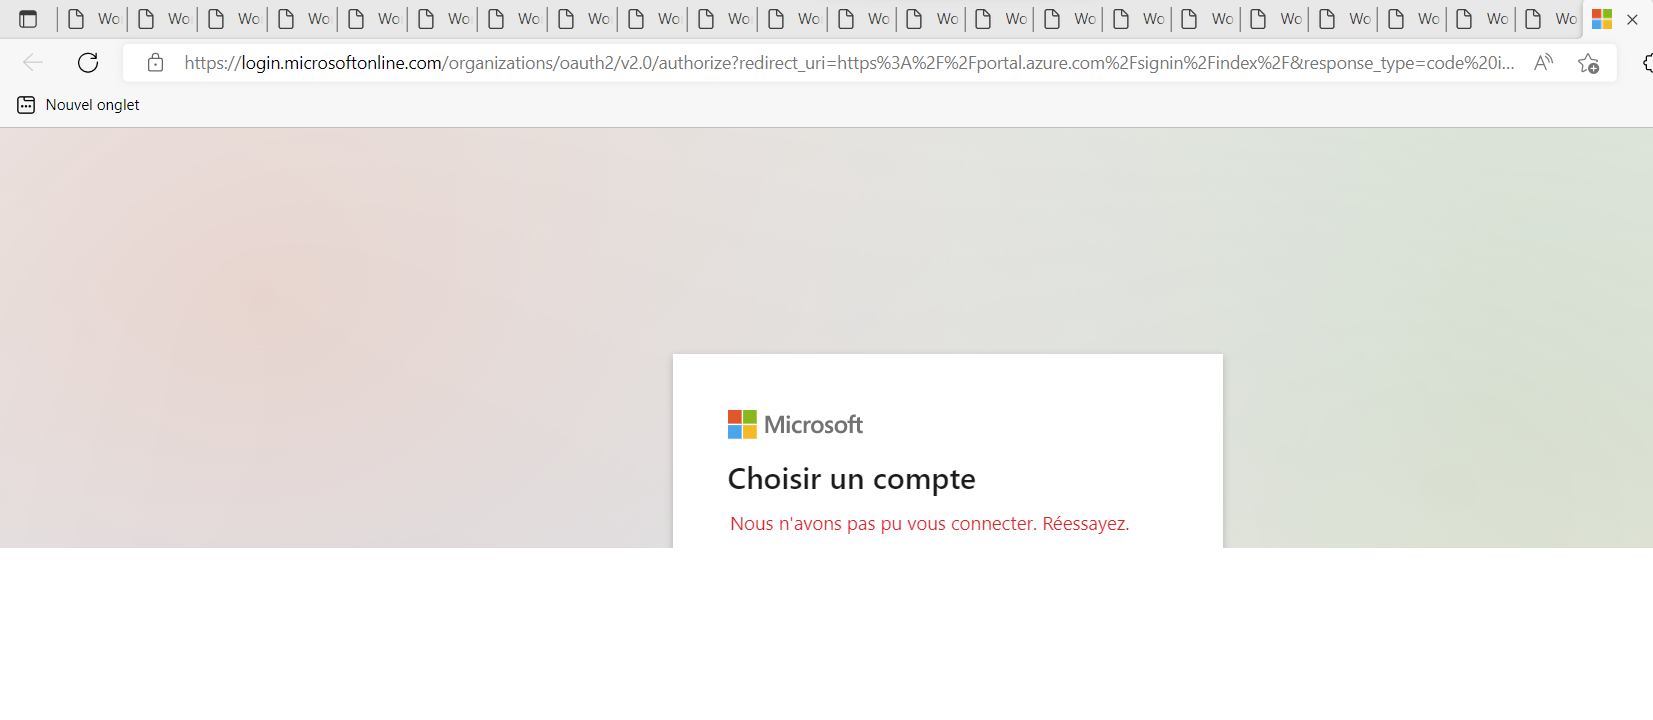This screenshot has height=720, width=1653.
Task: Open the tab actions menu icon
Action: [28, 19]
